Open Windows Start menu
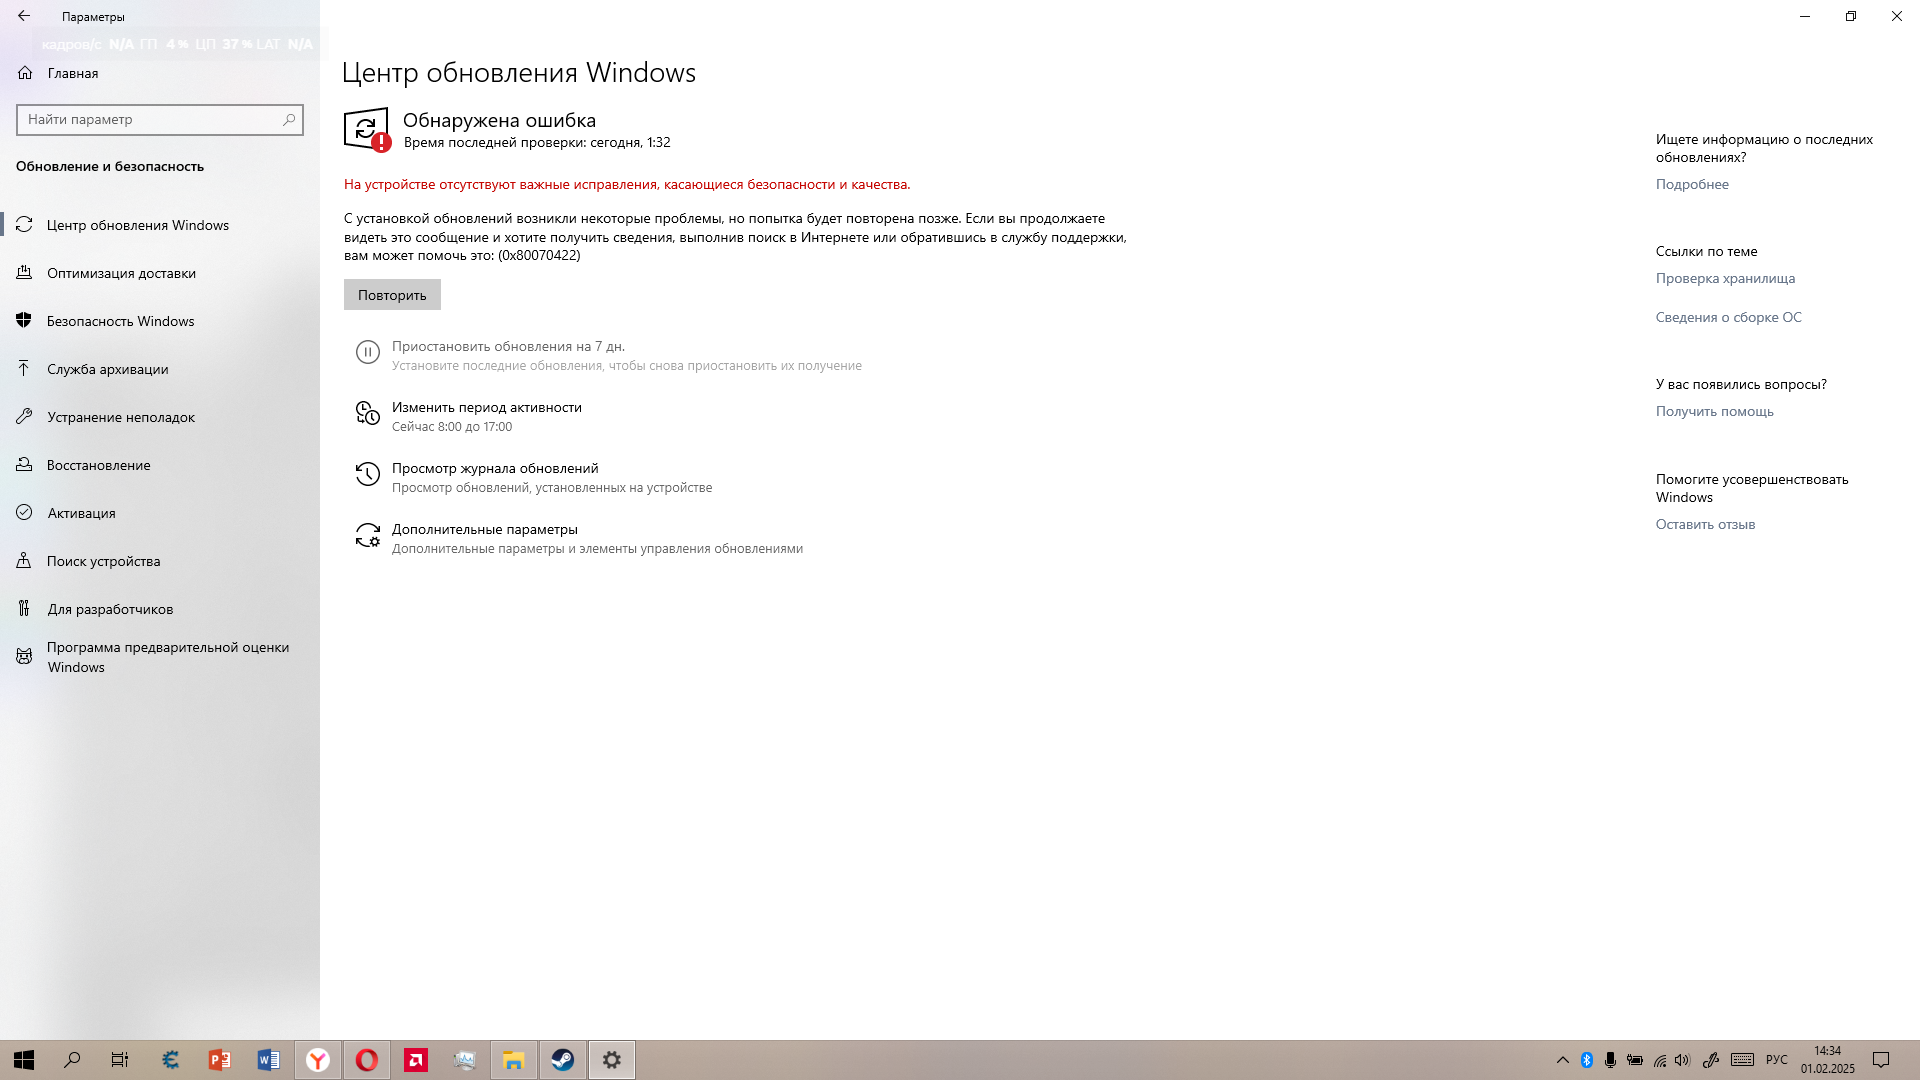 pyautogui.click(x=24, y=1060)
